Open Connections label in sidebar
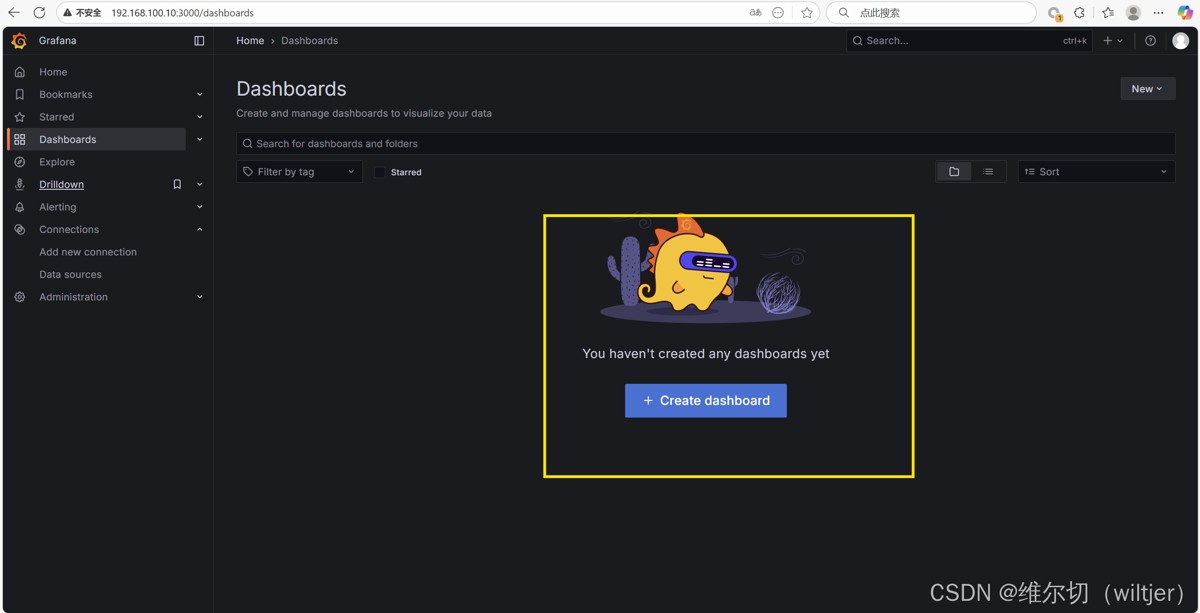Image resolution: width=1200 pixels, height=613 pixels. [69, 229]
